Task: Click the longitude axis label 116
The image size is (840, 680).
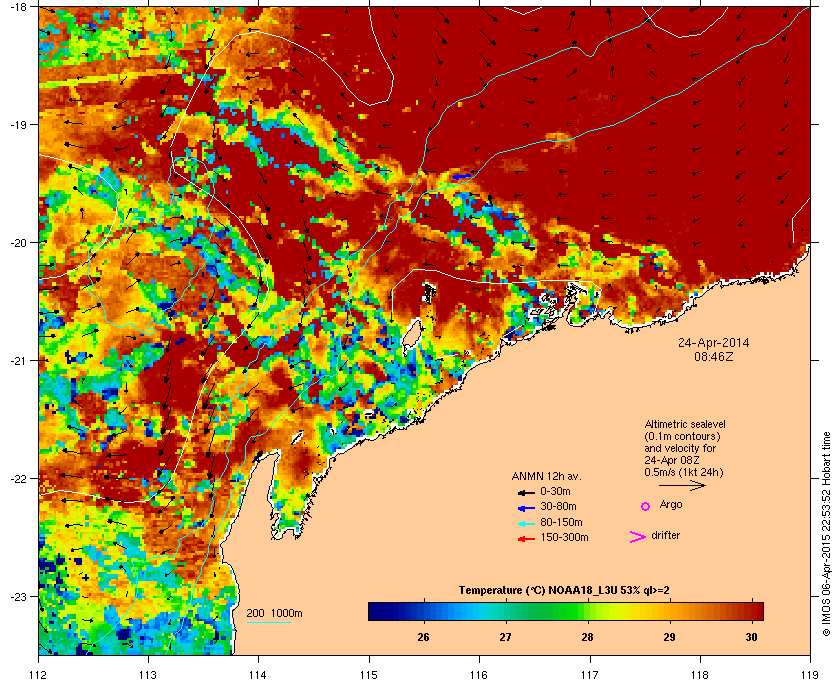Action: point(479,675)
